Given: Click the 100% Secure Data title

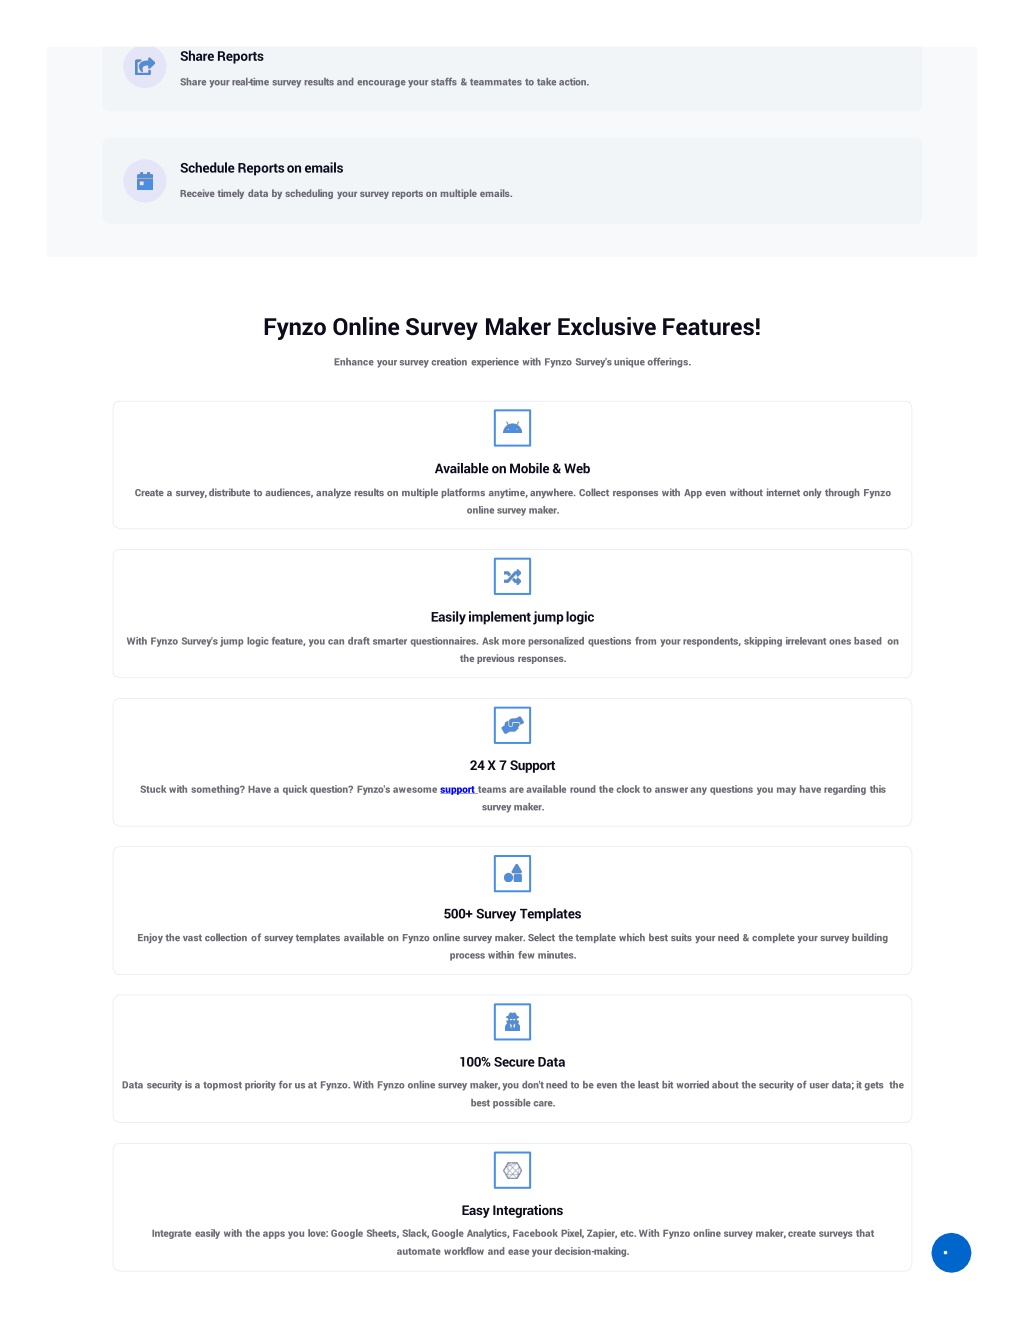Looking at the screenshot, I should (x=512, y=1062).
